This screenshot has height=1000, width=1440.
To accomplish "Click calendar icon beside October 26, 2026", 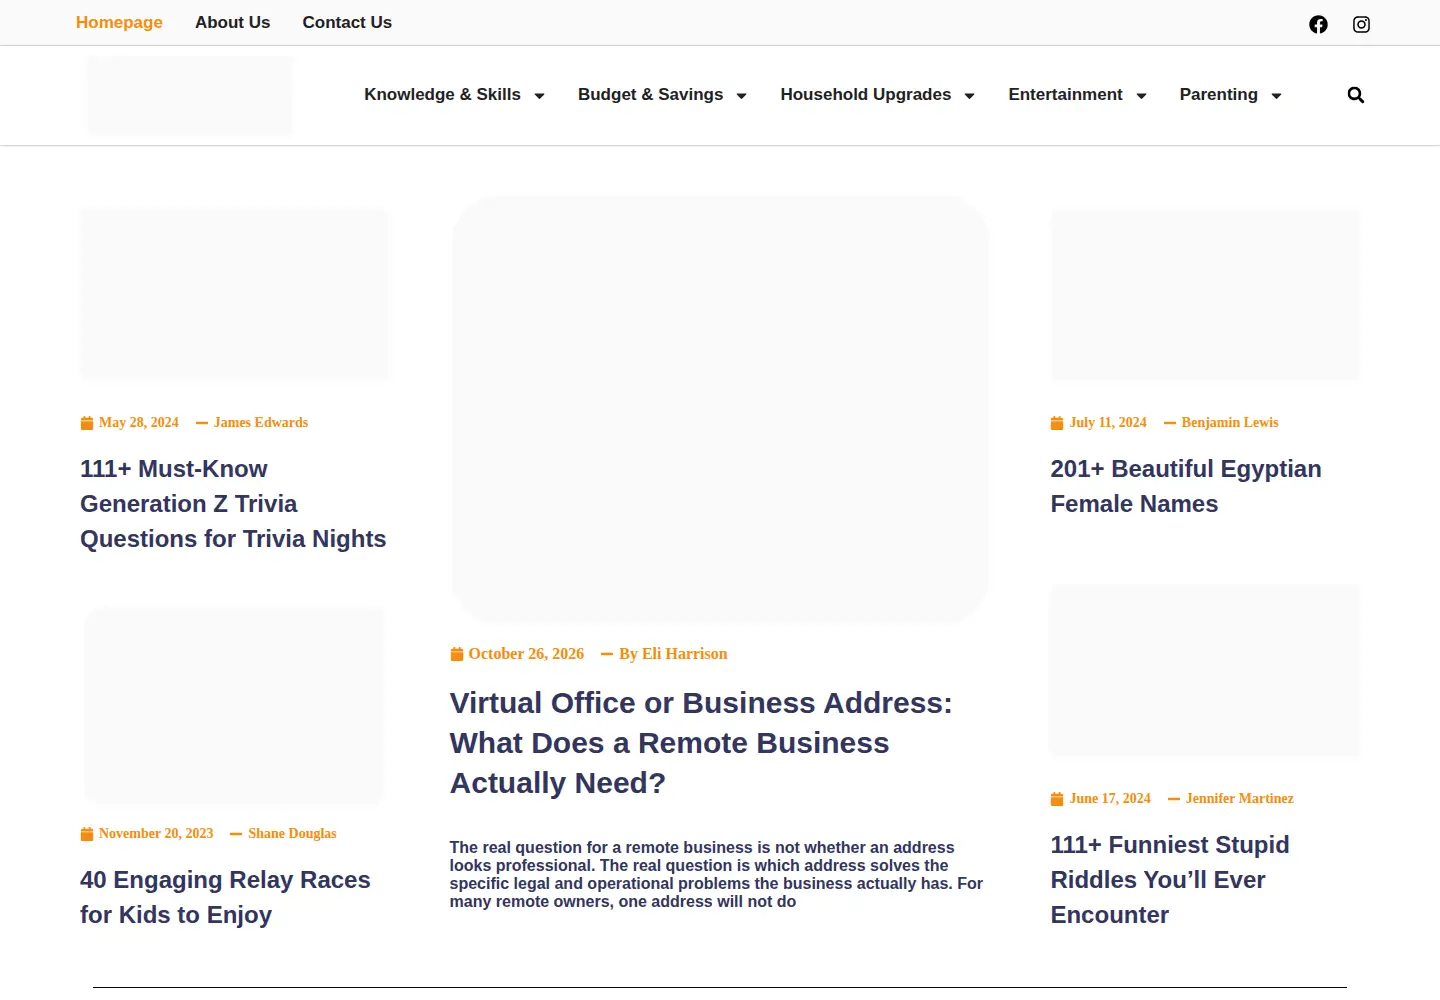I will click(x=457, y=654).
